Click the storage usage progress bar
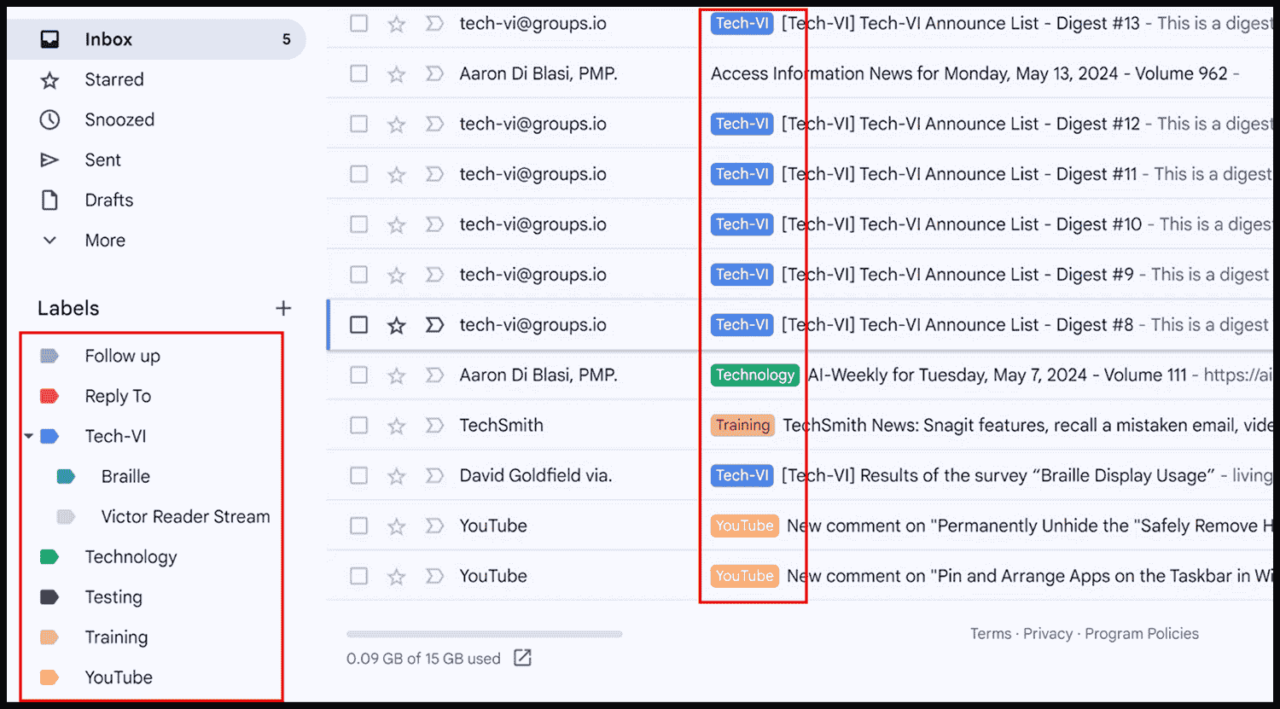Viewport: 1280px width, 709px height. (483, 633)
